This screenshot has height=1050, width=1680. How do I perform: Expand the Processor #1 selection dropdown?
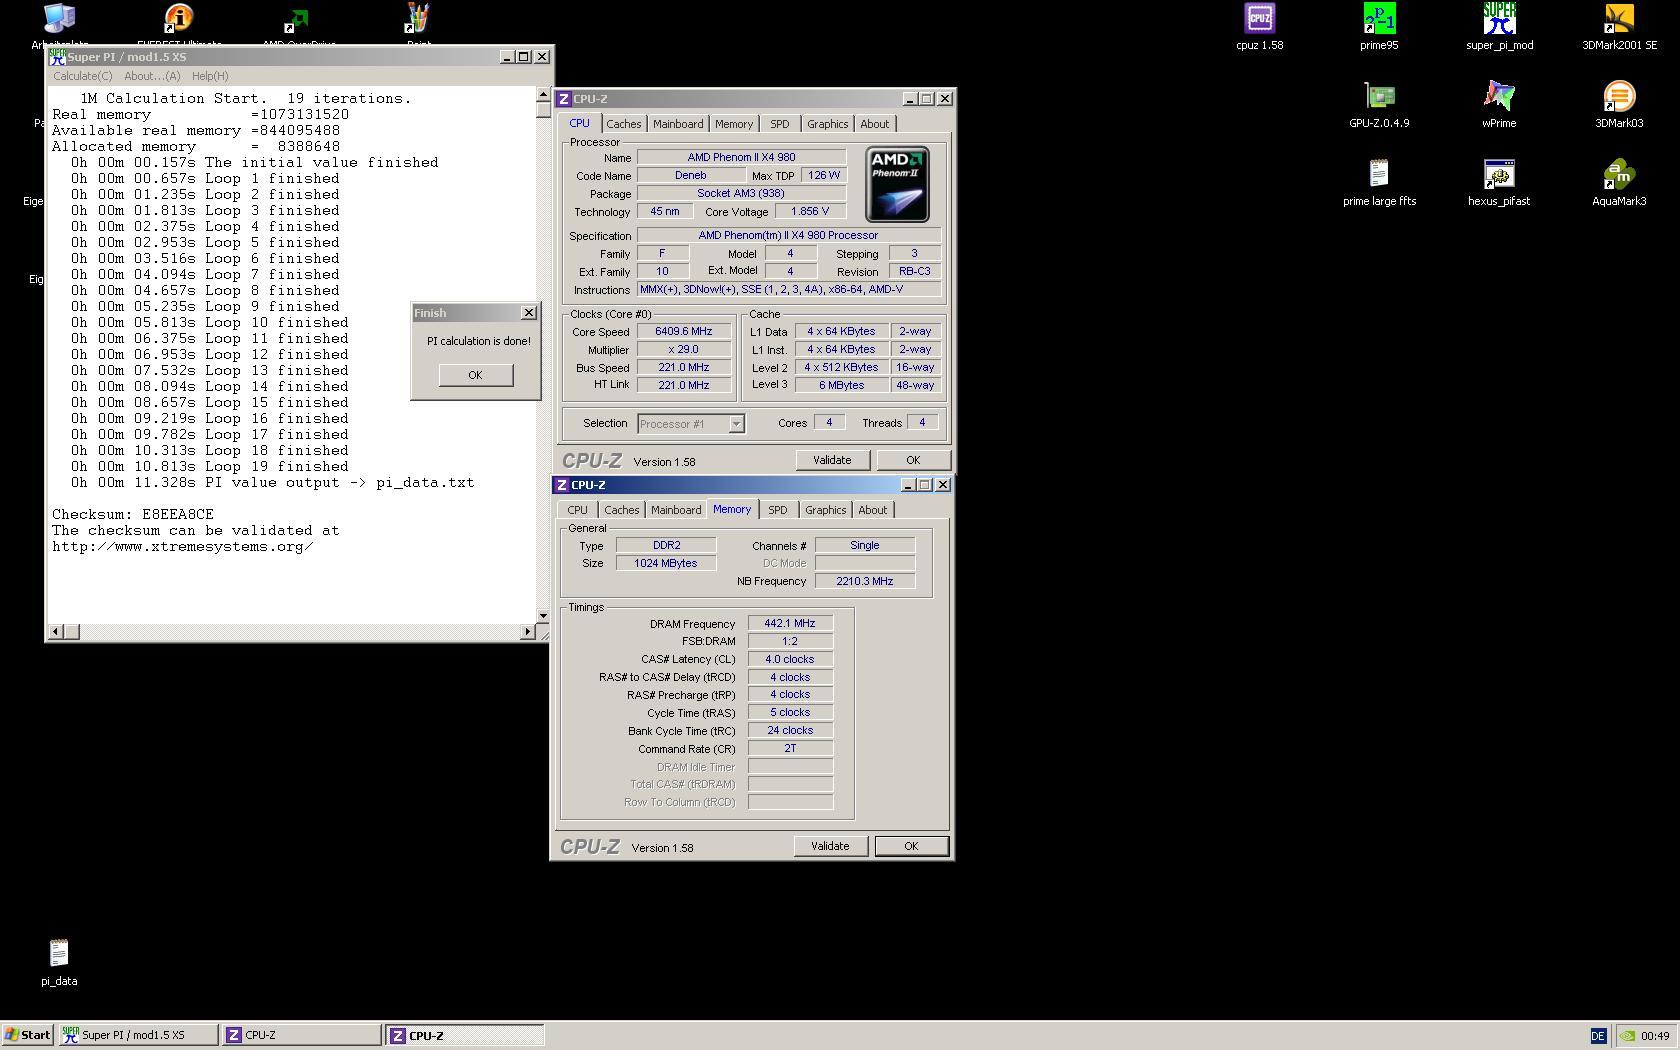(736, 424)
